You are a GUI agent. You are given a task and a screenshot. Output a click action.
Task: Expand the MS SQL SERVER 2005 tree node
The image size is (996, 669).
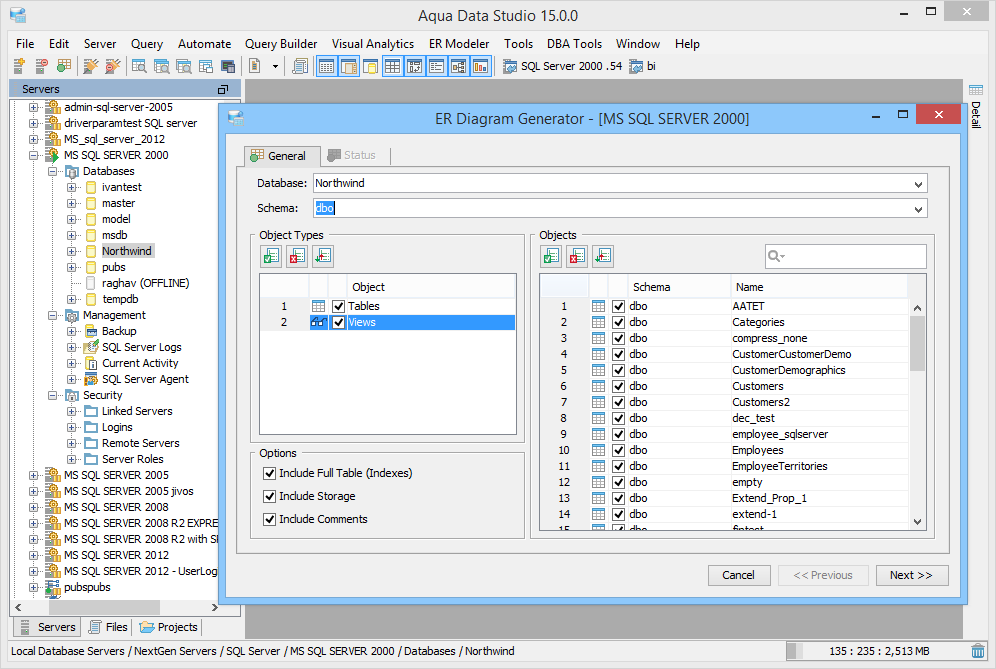tap(34, 475)
